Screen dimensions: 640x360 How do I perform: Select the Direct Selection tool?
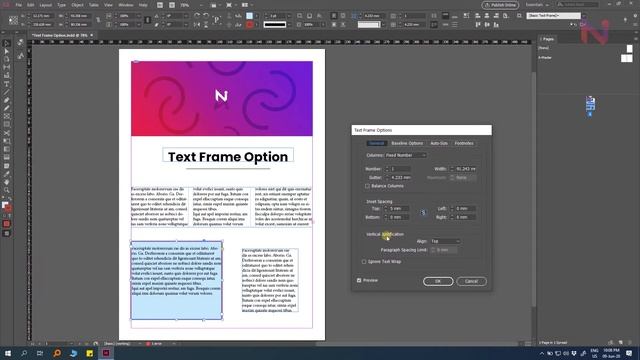7,51
